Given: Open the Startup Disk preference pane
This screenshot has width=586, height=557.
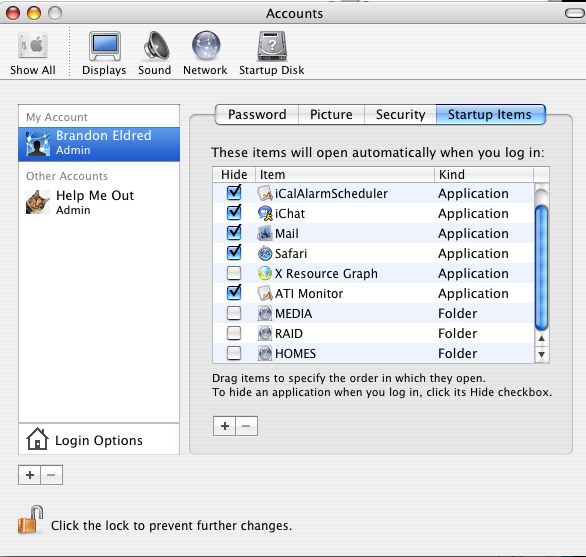Looking at the screenshot, I should pos(272,53).
